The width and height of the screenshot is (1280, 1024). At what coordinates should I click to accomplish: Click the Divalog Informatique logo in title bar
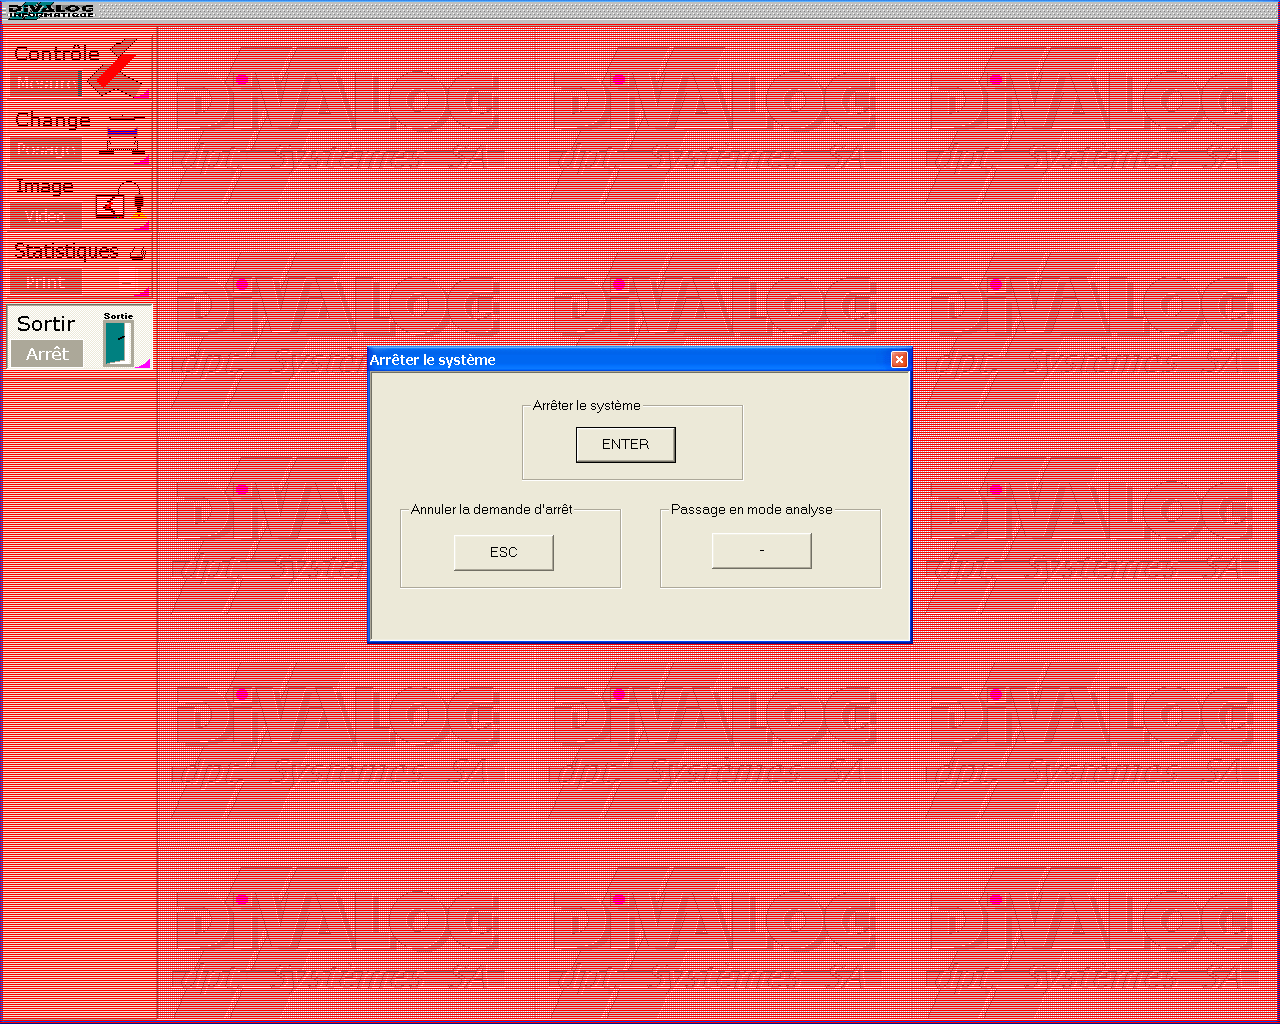(51, 11)
